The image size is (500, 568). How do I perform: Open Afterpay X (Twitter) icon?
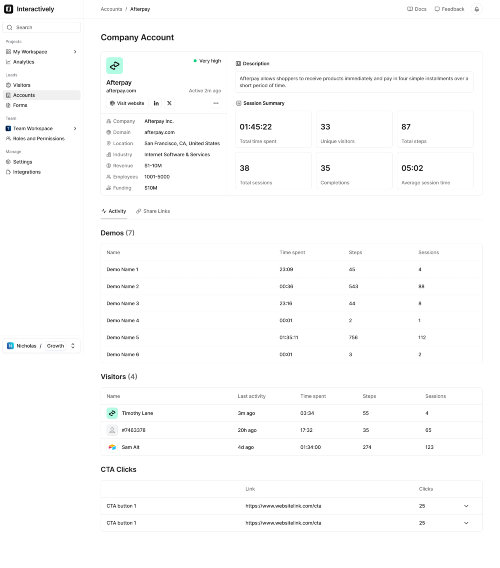tap(169, 103)
